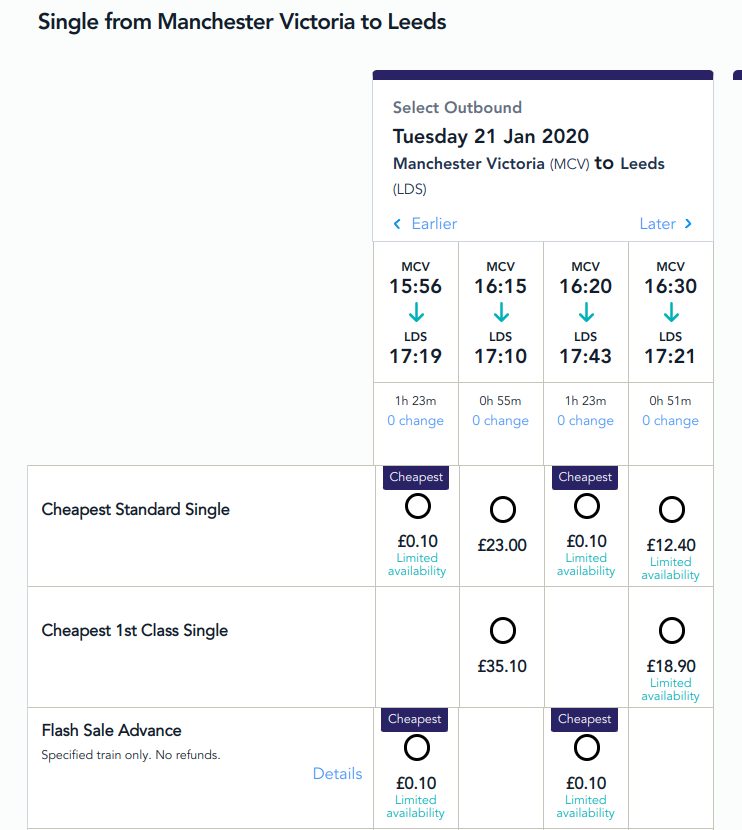Select 15:56 Flash Sale Advance £0.10 fare

[417, 748]
